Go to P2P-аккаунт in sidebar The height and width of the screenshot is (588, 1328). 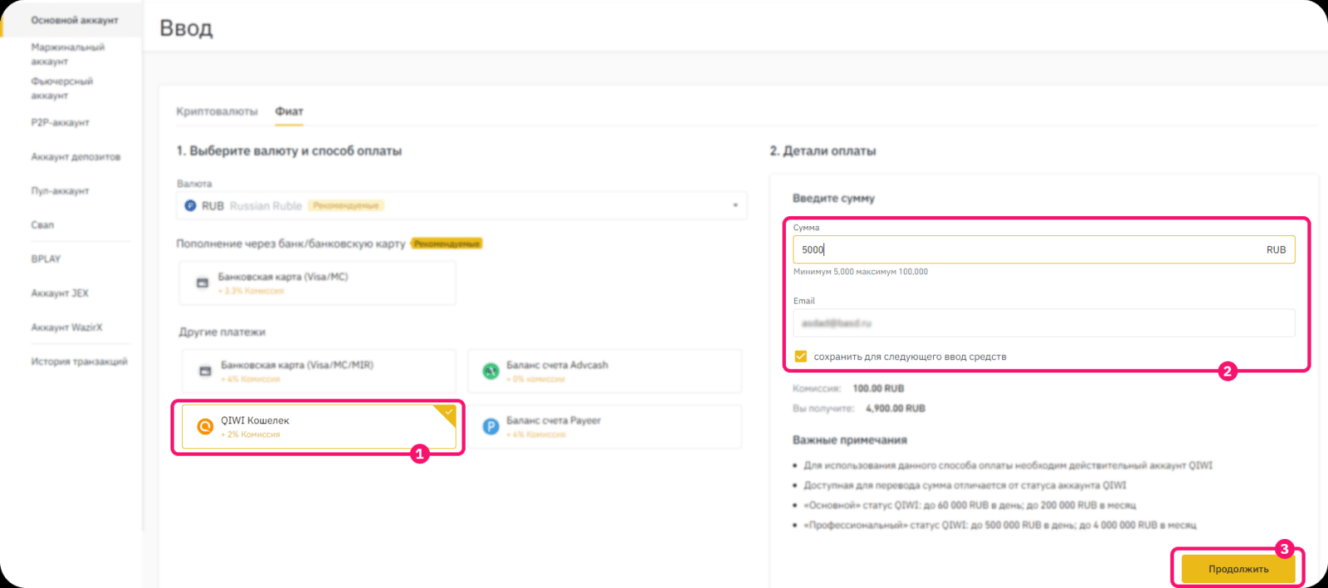pos(60,123)
